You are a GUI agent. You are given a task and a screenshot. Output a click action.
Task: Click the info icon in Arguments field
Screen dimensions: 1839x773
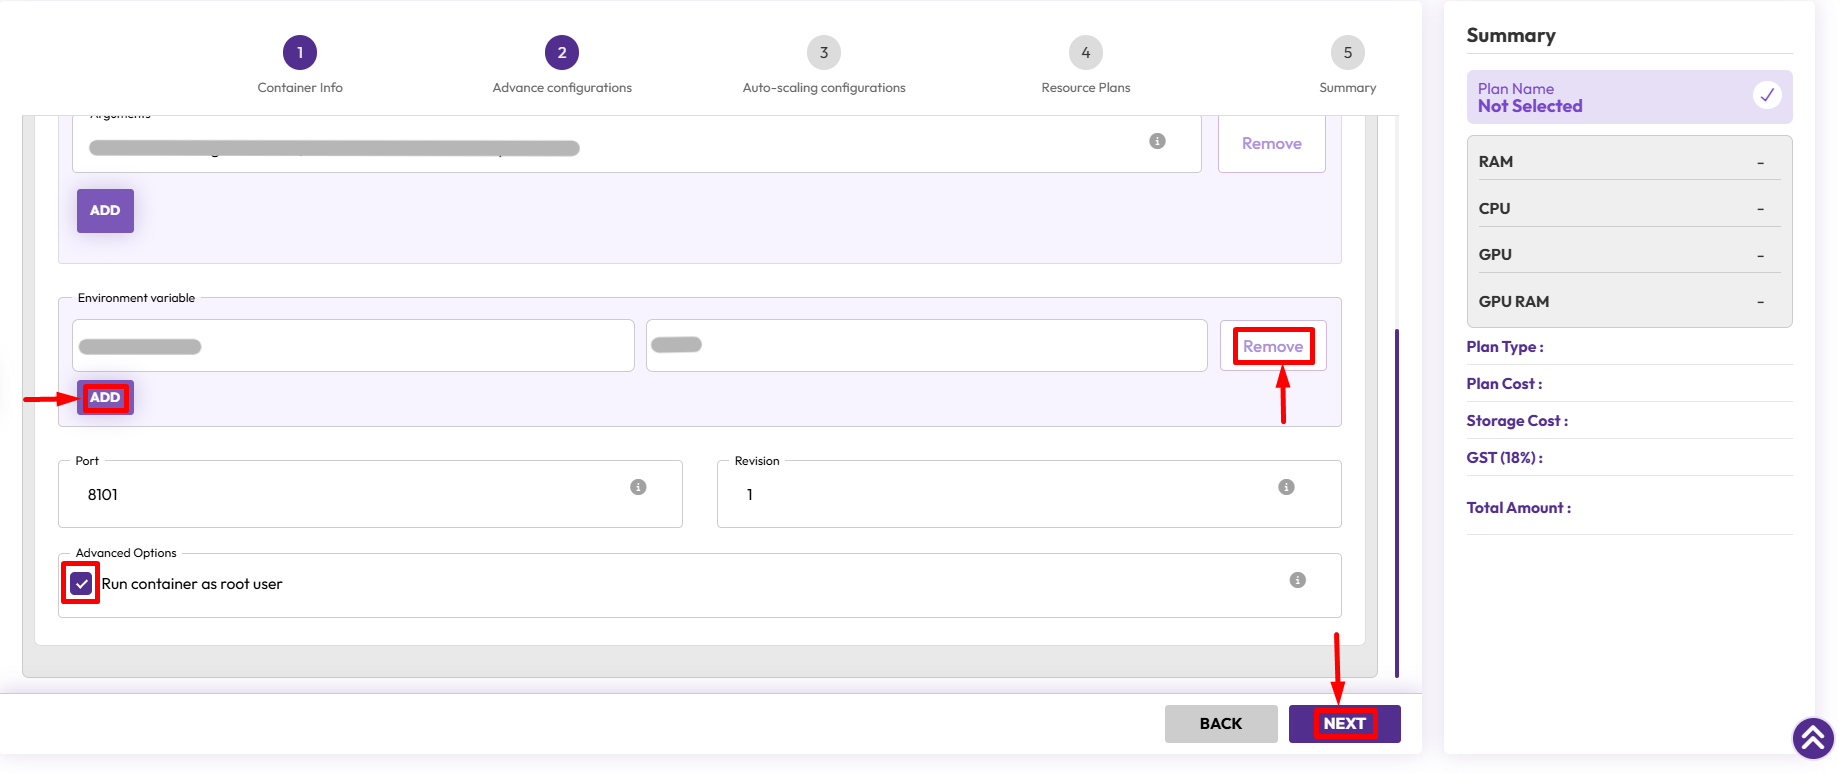coord(1157,141)
